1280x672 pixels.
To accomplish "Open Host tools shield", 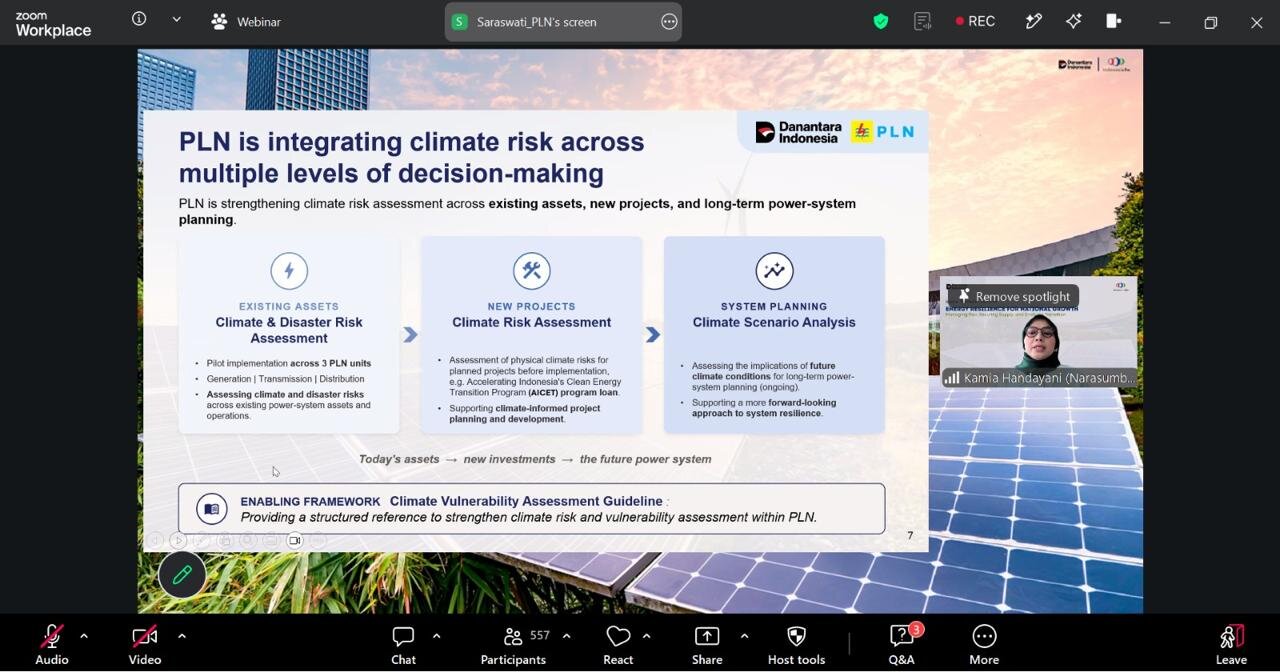I will coord(796,645).
